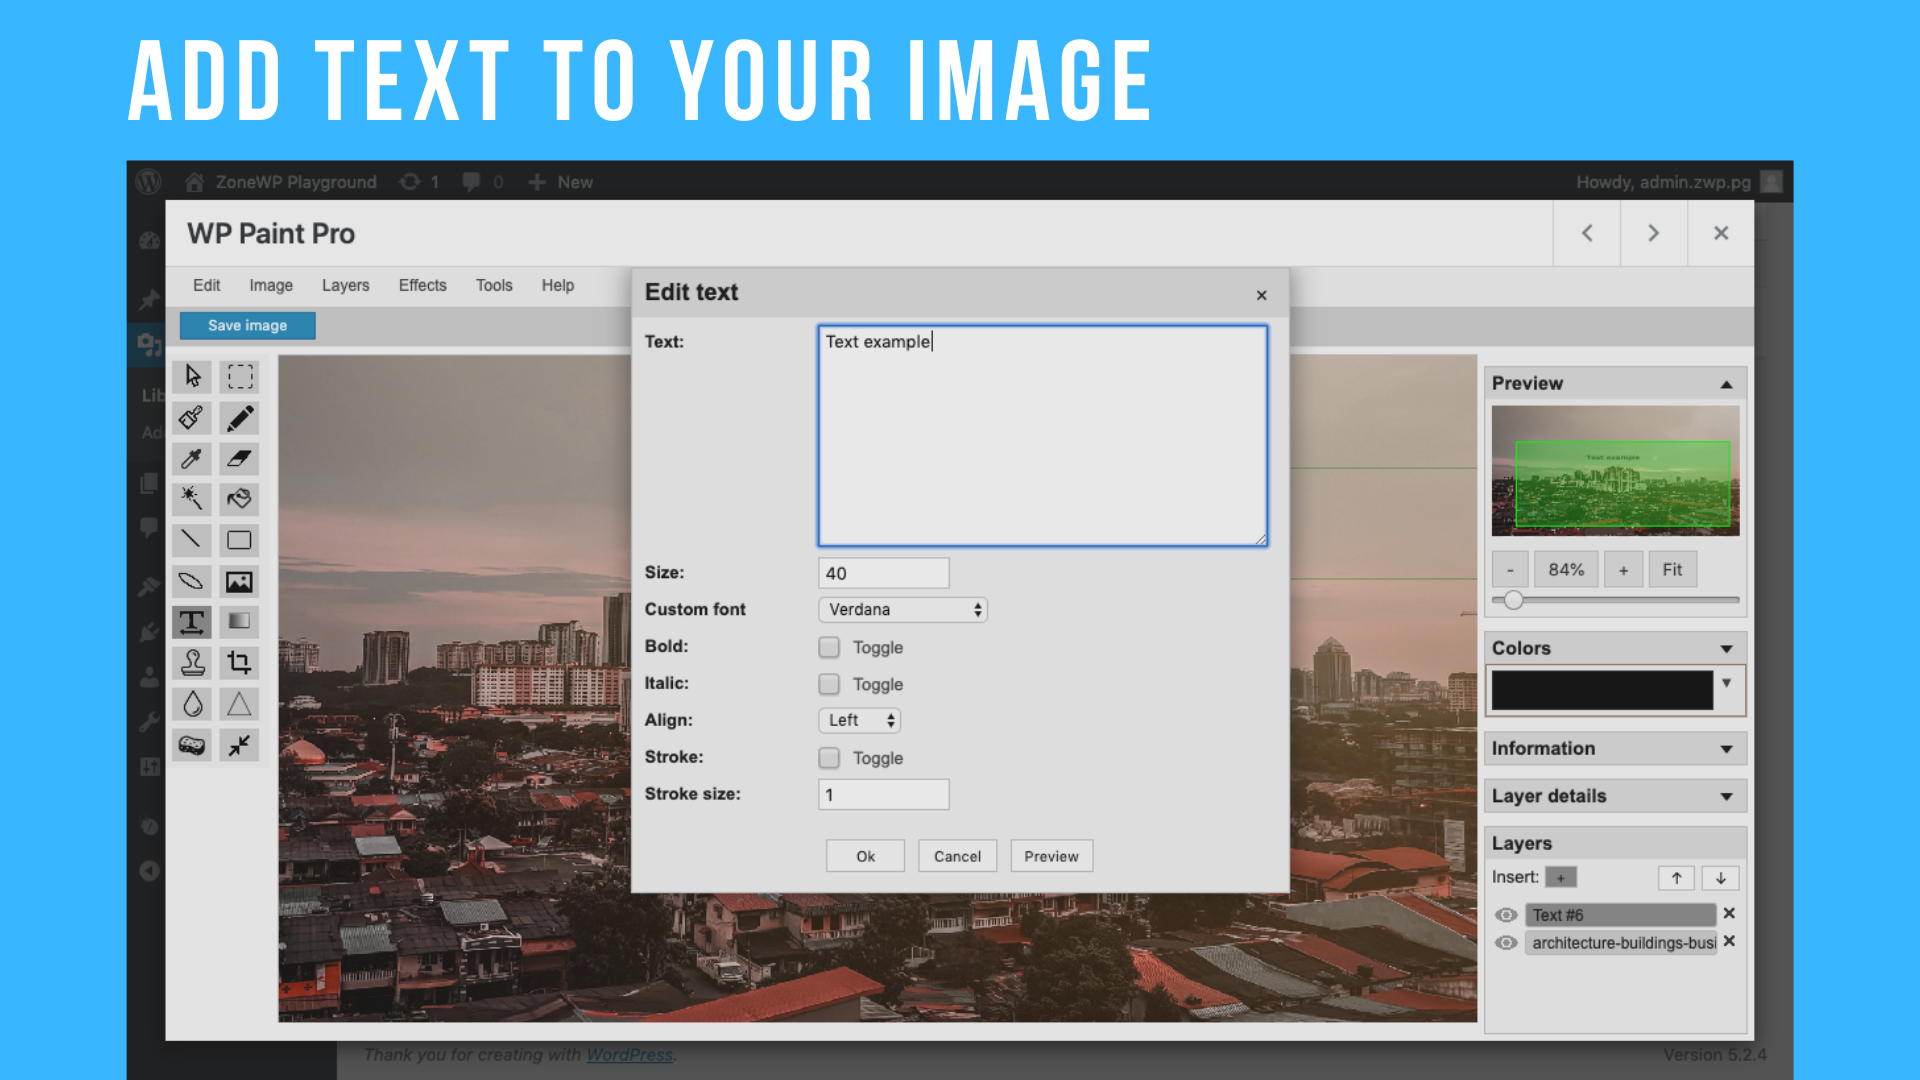Expand the Colors panel
This screenshot has width=1920, height=1080.
[1726, 649]
